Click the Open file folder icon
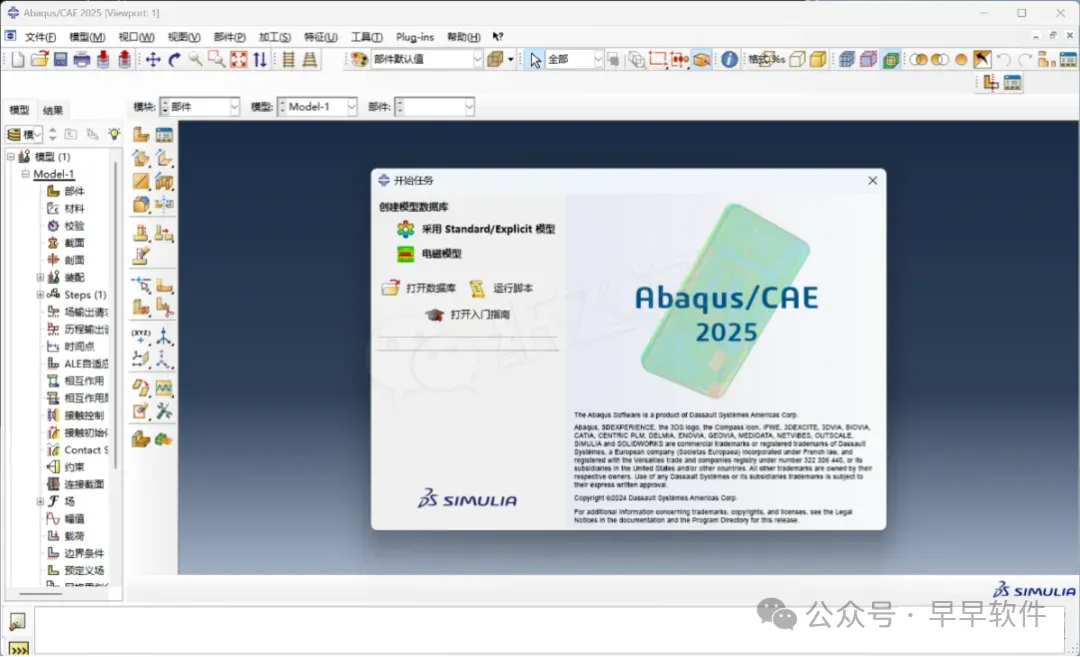Viewport: 1080px width, 657px height. [x=39, y=60]
